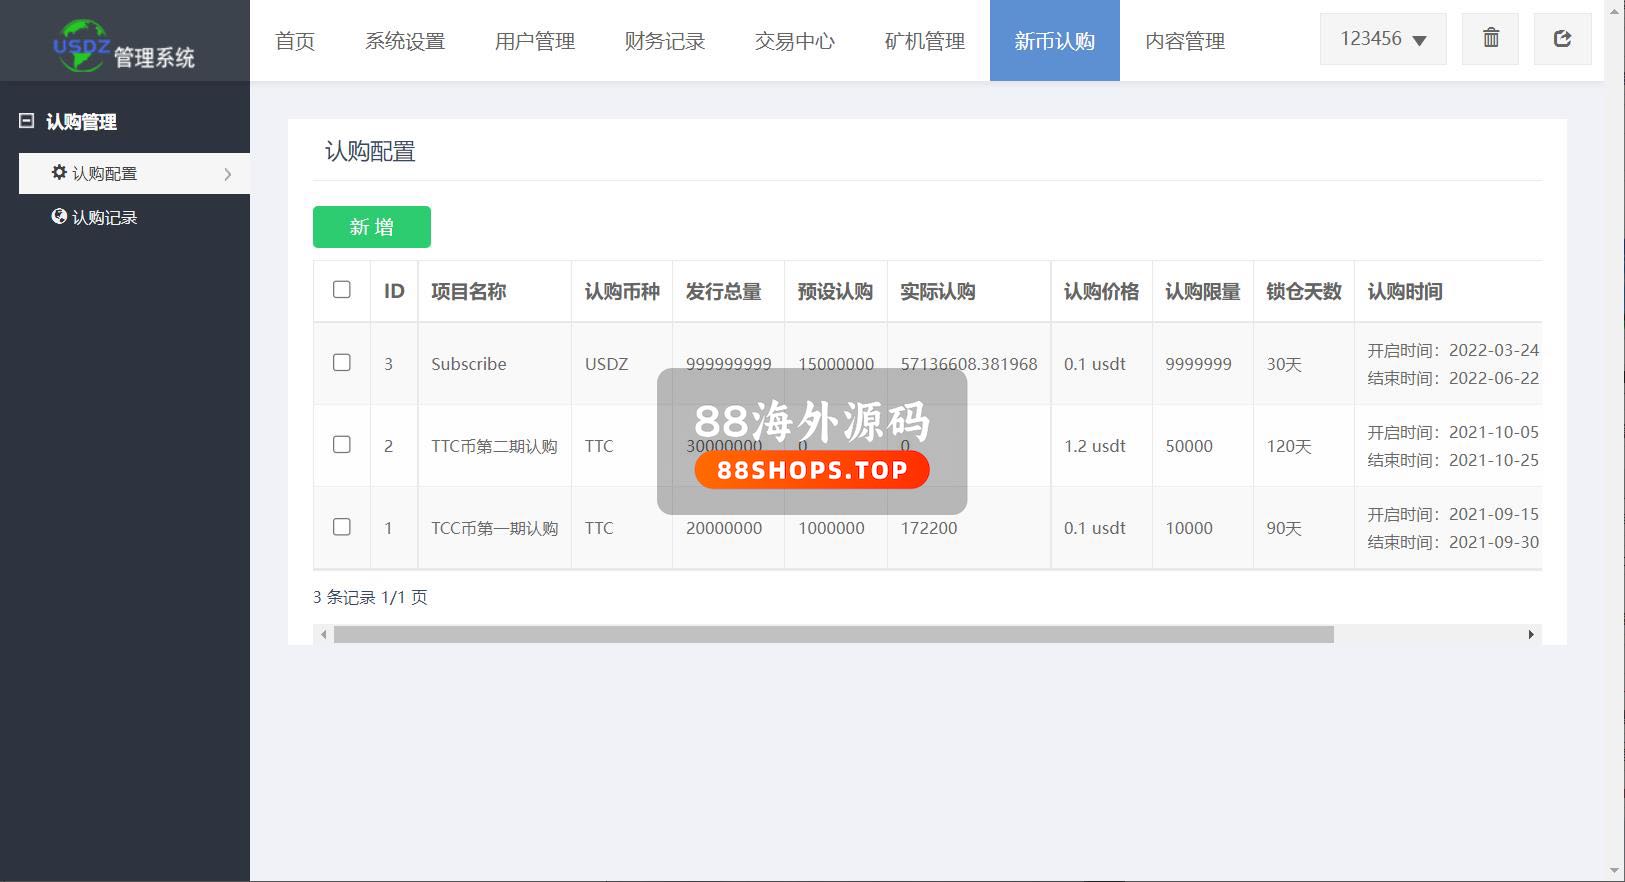
Task: Click the trash can icon in header
Action: click(1490, 39)
